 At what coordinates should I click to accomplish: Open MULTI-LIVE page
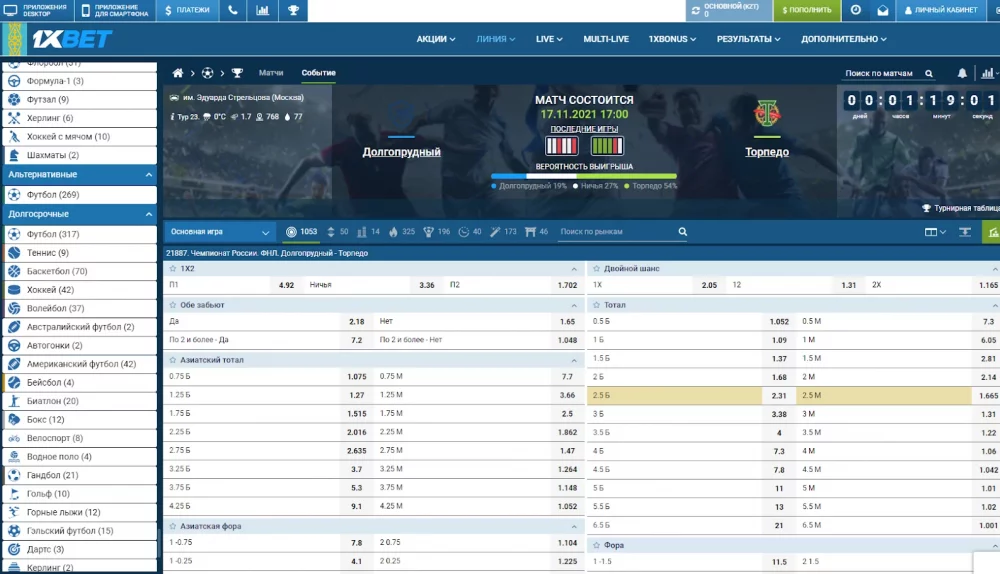(606, 39)
